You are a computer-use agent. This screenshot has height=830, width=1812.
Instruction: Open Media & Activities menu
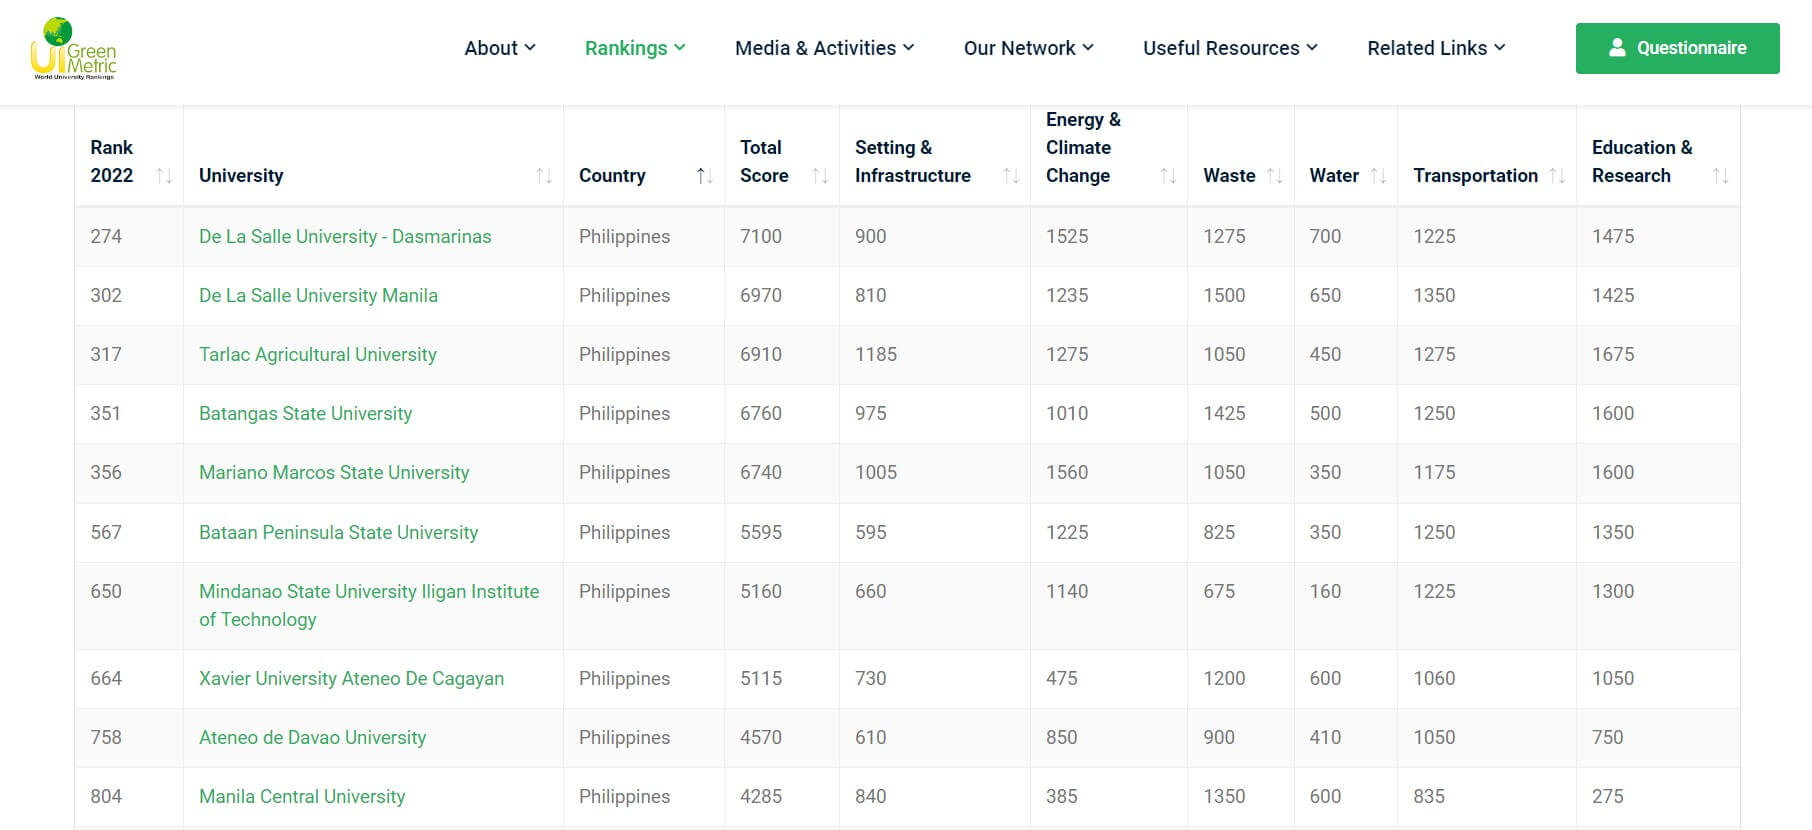tap(824, 48)
